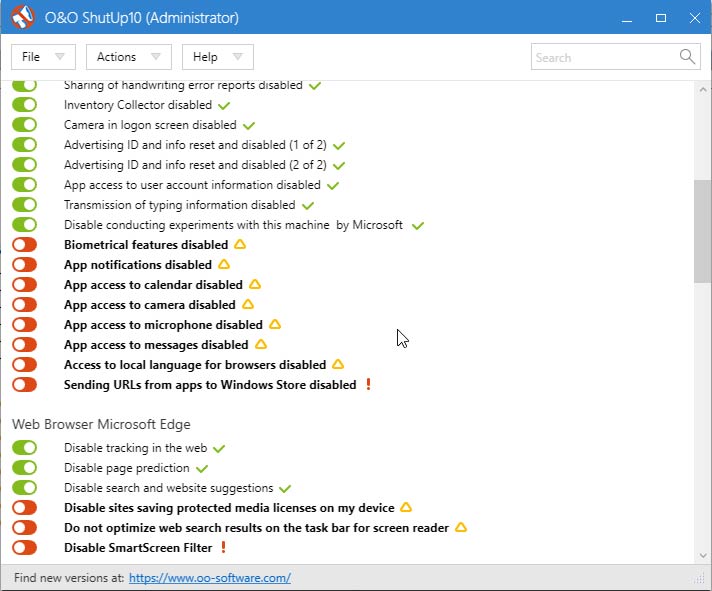Turn on App access to microphone disabled
This screenshot has height=591, width=712.
[25, 325]
